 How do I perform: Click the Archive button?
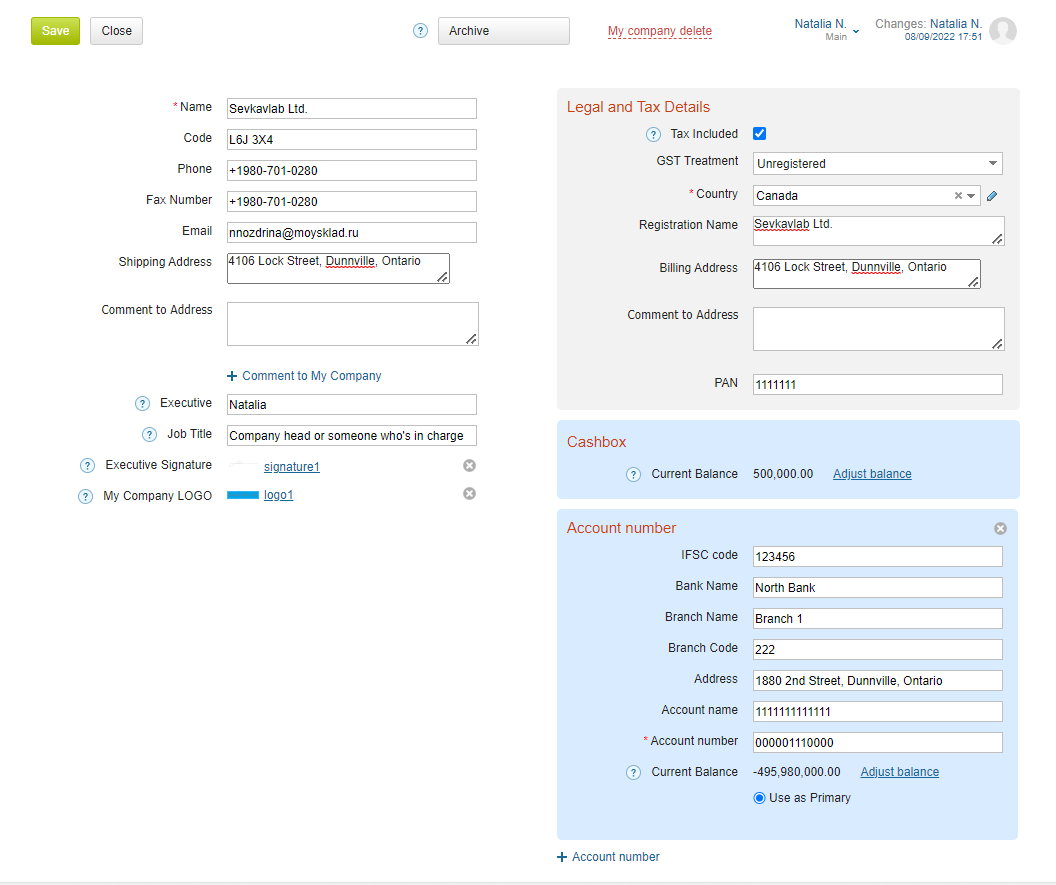(x=504, y=31)
